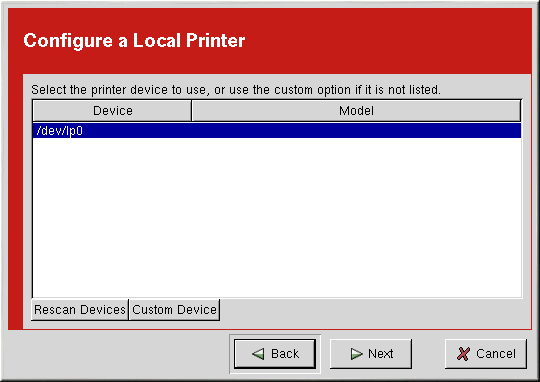Click the green left arrow icon on Back

258,354
